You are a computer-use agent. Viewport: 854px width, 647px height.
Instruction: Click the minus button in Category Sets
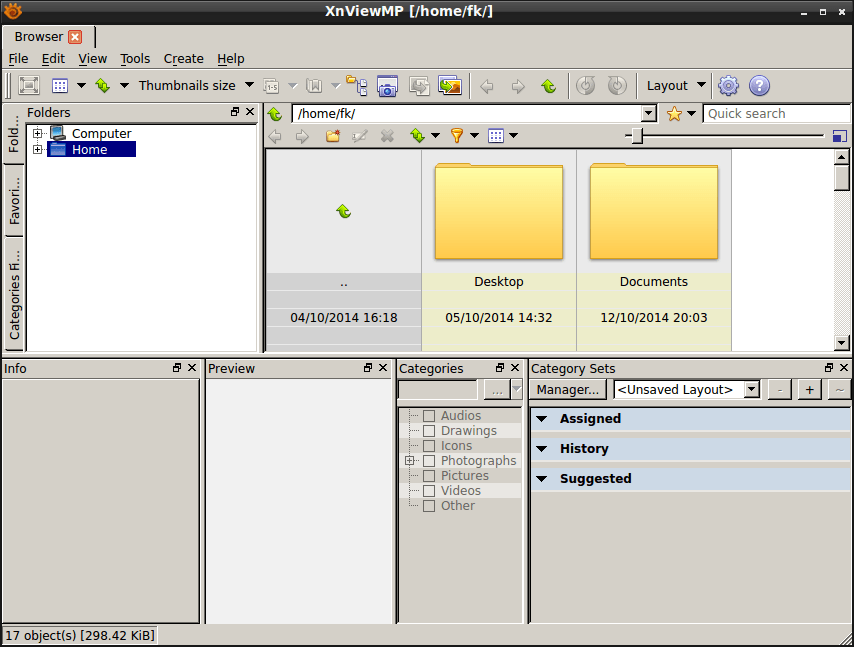(x=780, y=390)
